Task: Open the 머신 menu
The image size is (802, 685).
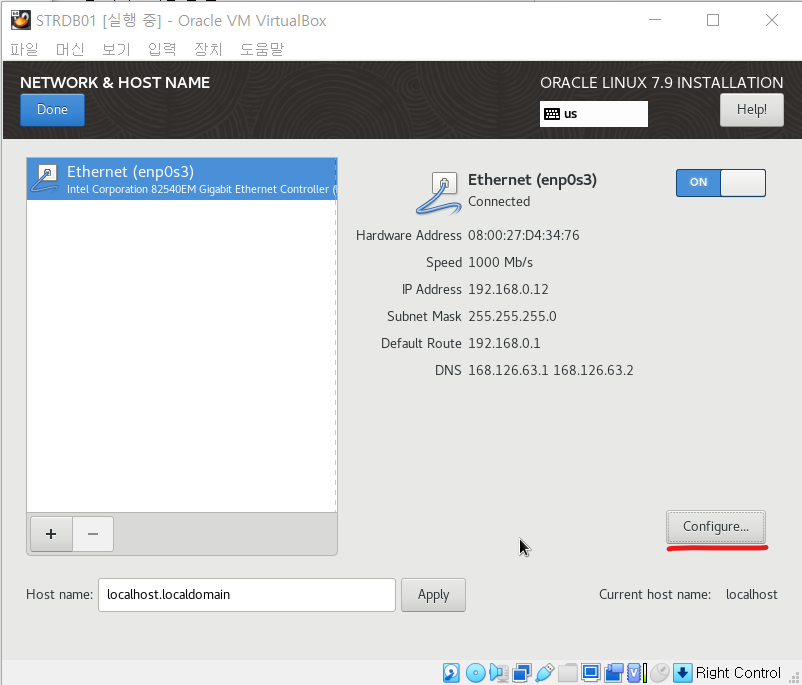Action: pyautogui.click(x=70, y=49)
